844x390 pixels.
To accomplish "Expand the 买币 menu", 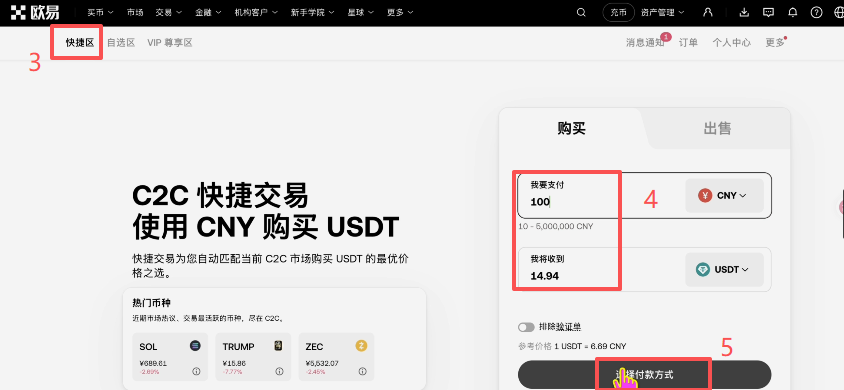I will [100, 12].
